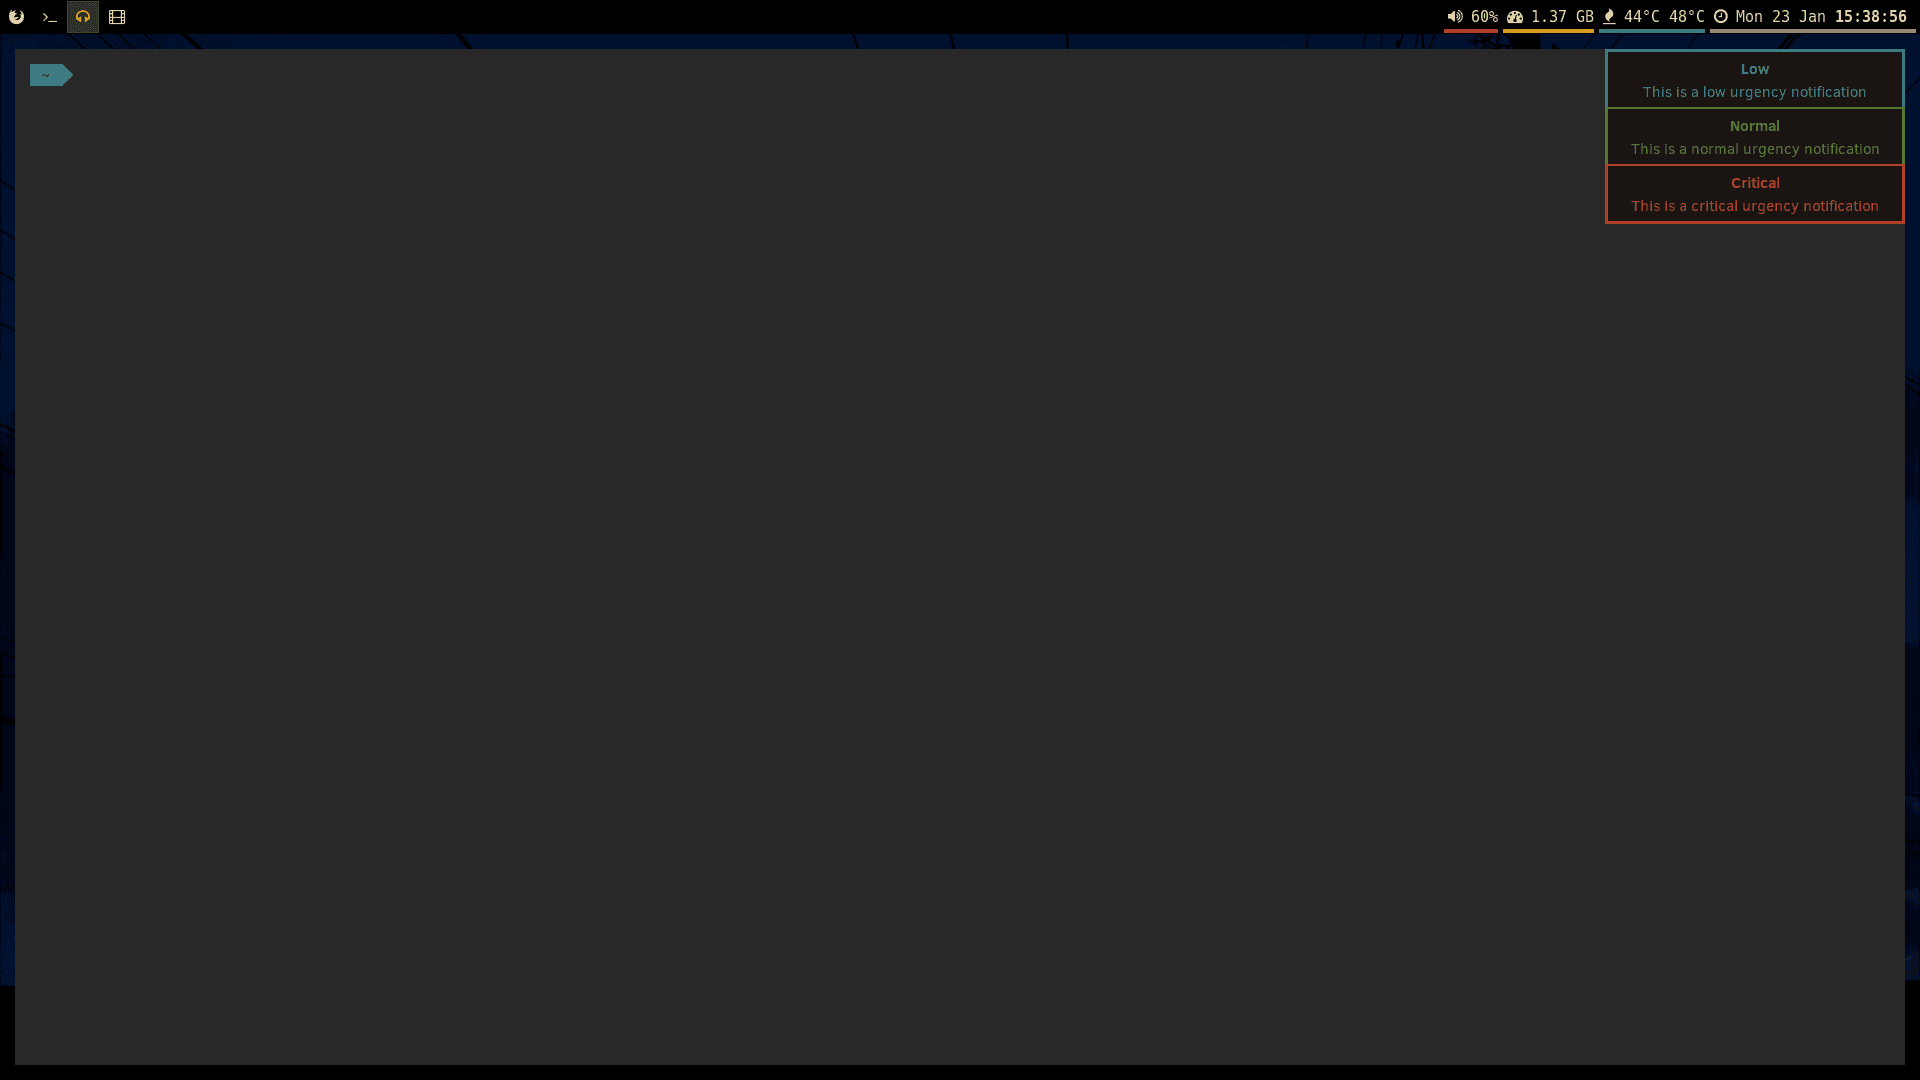Expand the Normal urgency notification
The image size is (1920, 1080).
point(1754,137)
